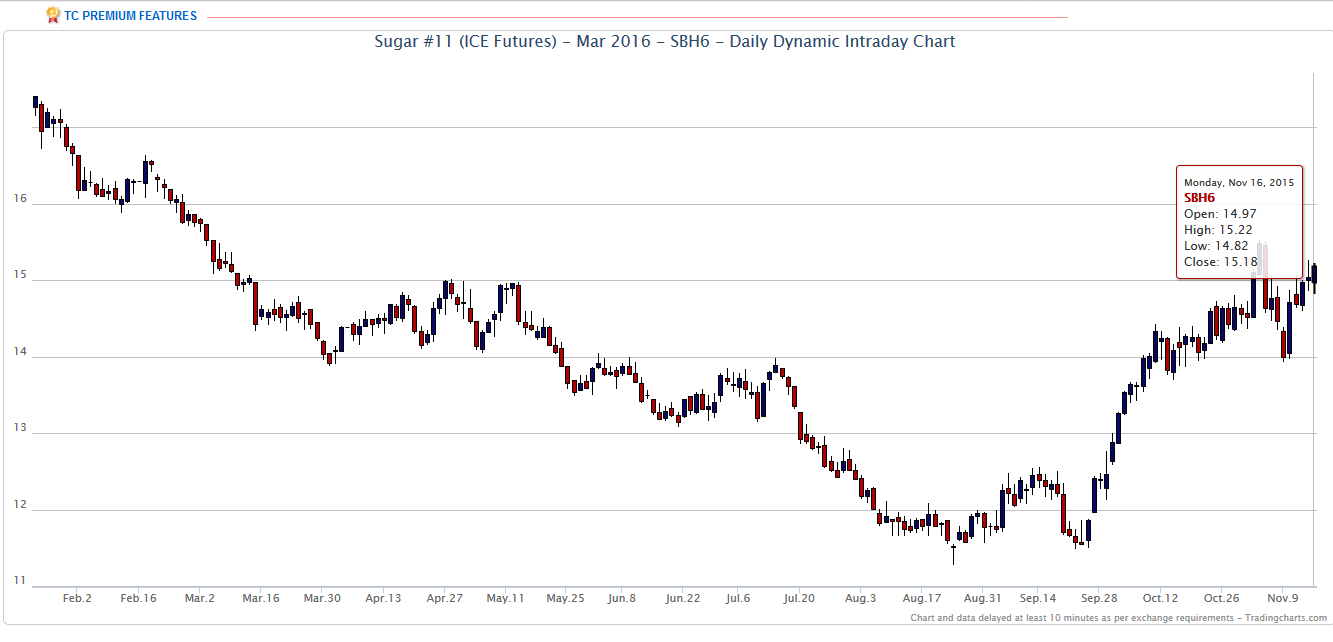
Task: Click the Jul.20 date axis label
Action: tap(798, 599)
